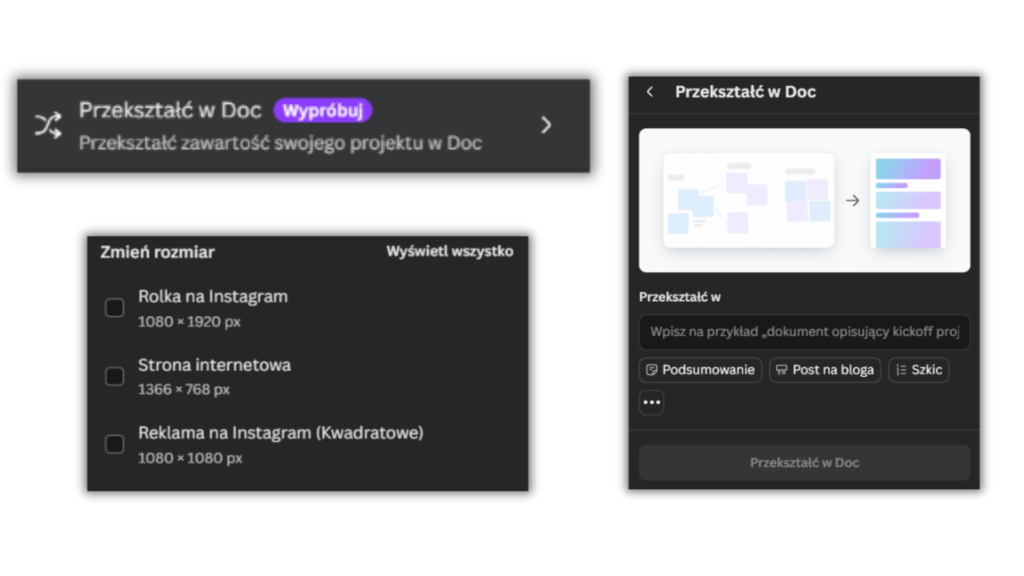Viewport: 1024px width, 576px height.
Task: Choose the Podsumowanie suggestion chip
Action: [700, 370]
